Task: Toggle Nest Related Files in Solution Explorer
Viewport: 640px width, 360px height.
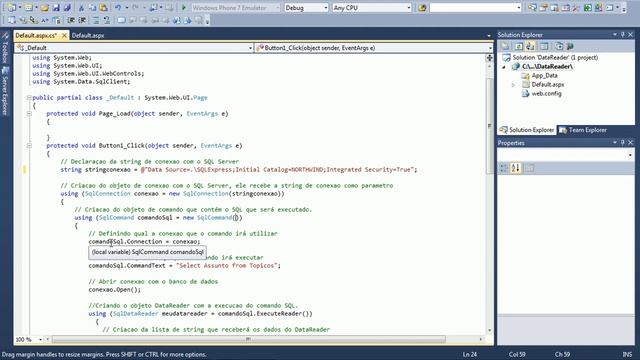Action: pos(530,46)
